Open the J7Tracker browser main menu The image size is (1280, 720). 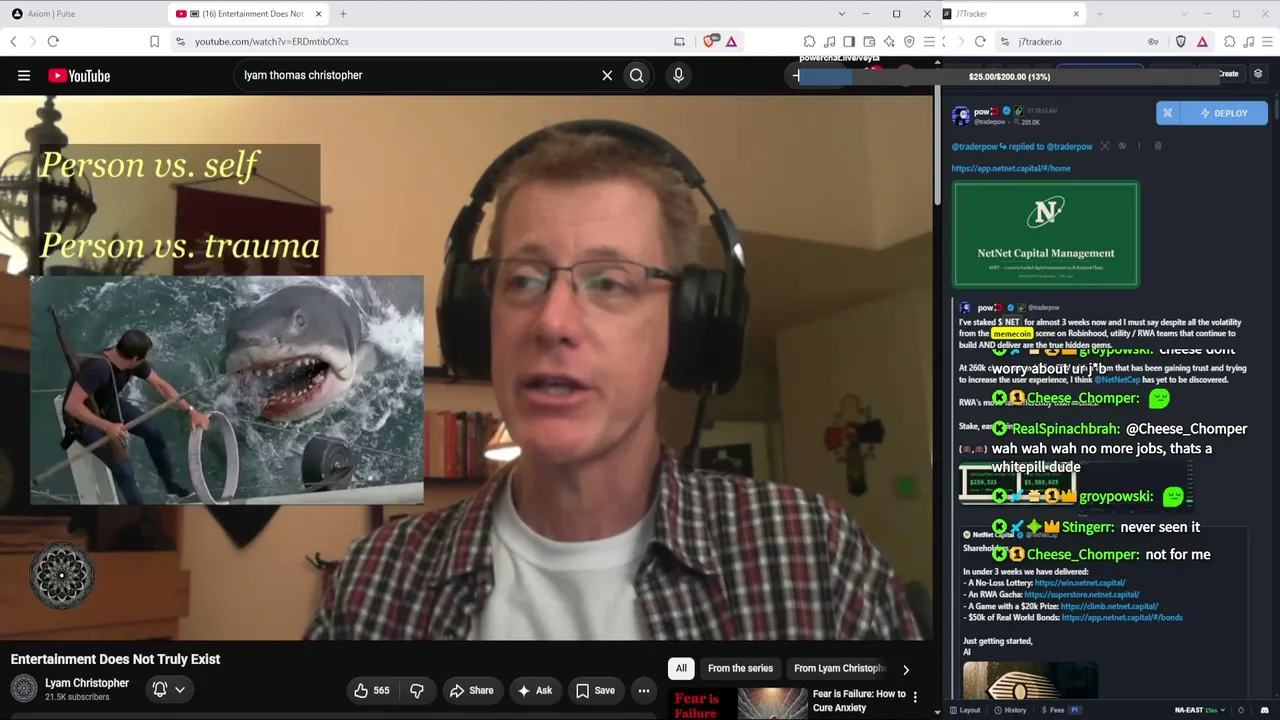pyautogui.click(x=1268, y=41)
